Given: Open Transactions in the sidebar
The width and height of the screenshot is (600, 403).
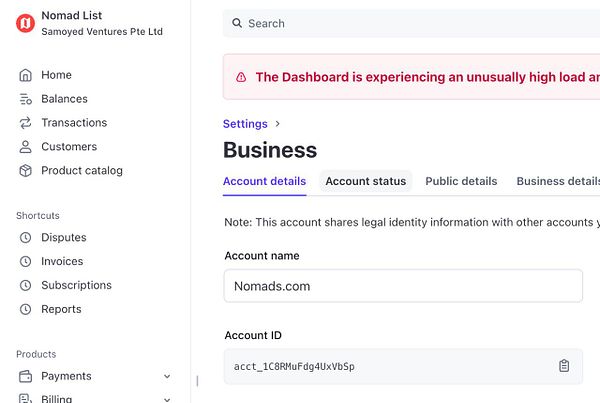Looking at the screenshot, I should click(73, 123).
